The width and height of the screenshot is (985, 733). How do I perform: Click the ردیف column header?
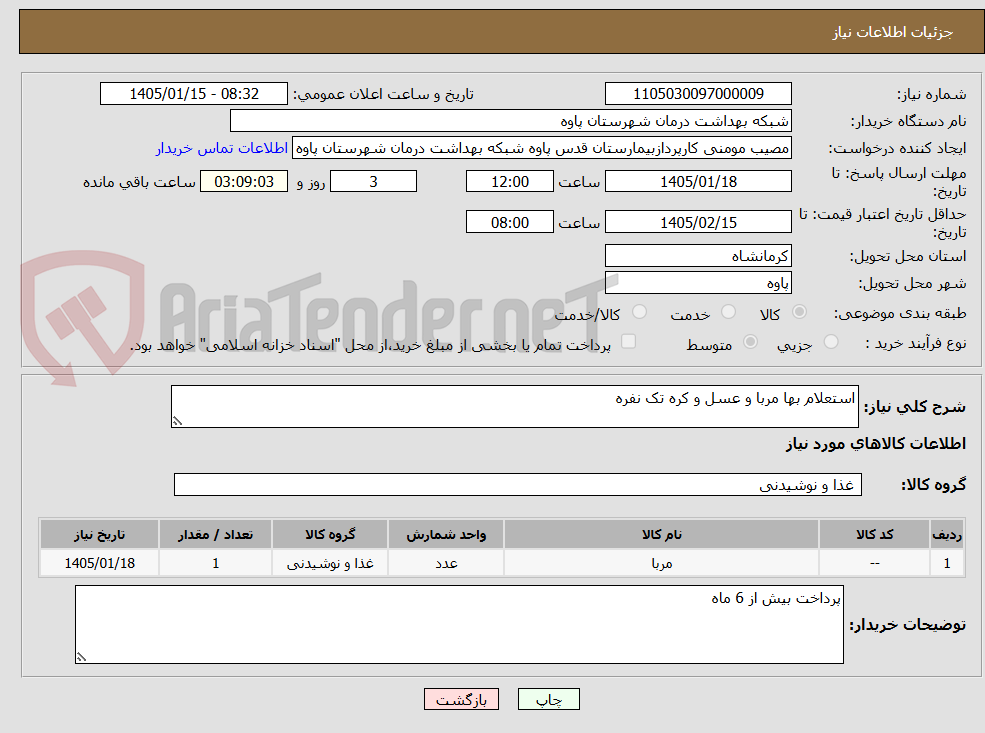click(947, 535)
